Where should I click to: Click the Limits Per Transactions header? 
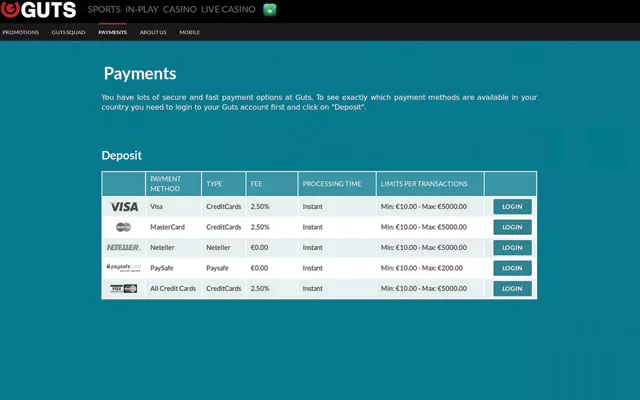tap(430, 184)
